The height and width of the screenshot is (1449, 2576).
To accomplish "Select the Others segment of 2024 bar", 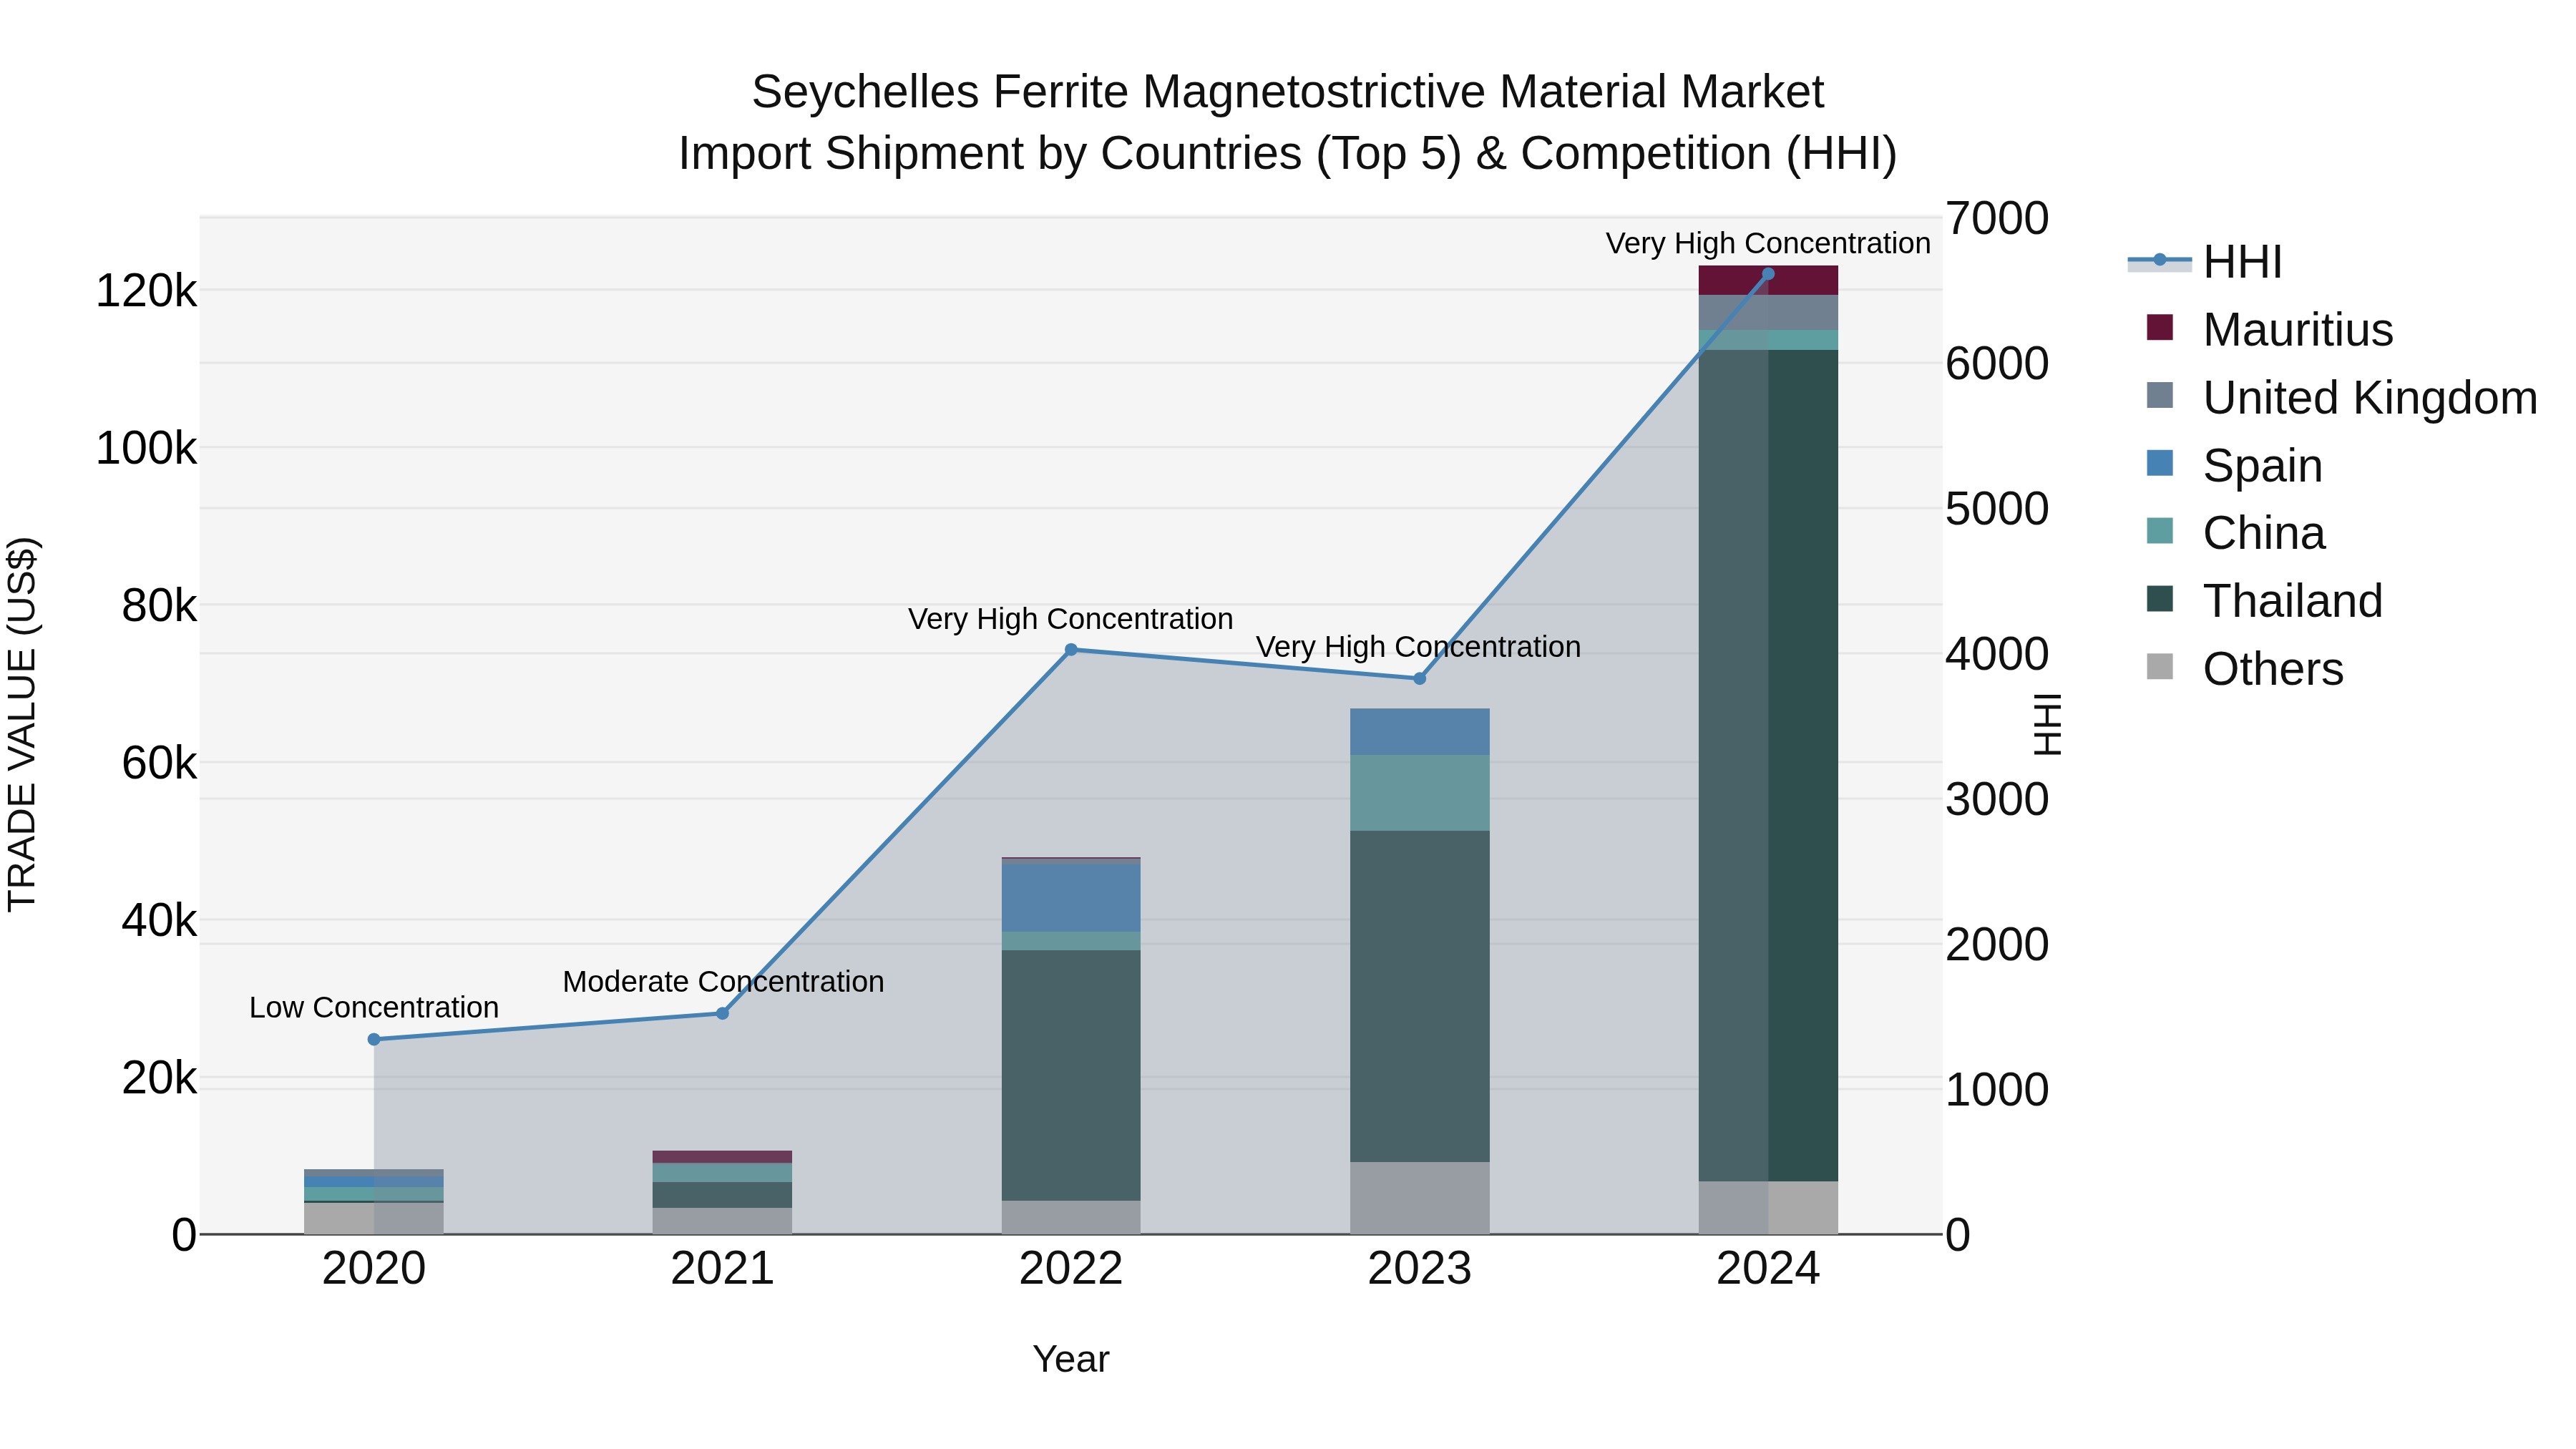I will click(x=1768, y=1208).
